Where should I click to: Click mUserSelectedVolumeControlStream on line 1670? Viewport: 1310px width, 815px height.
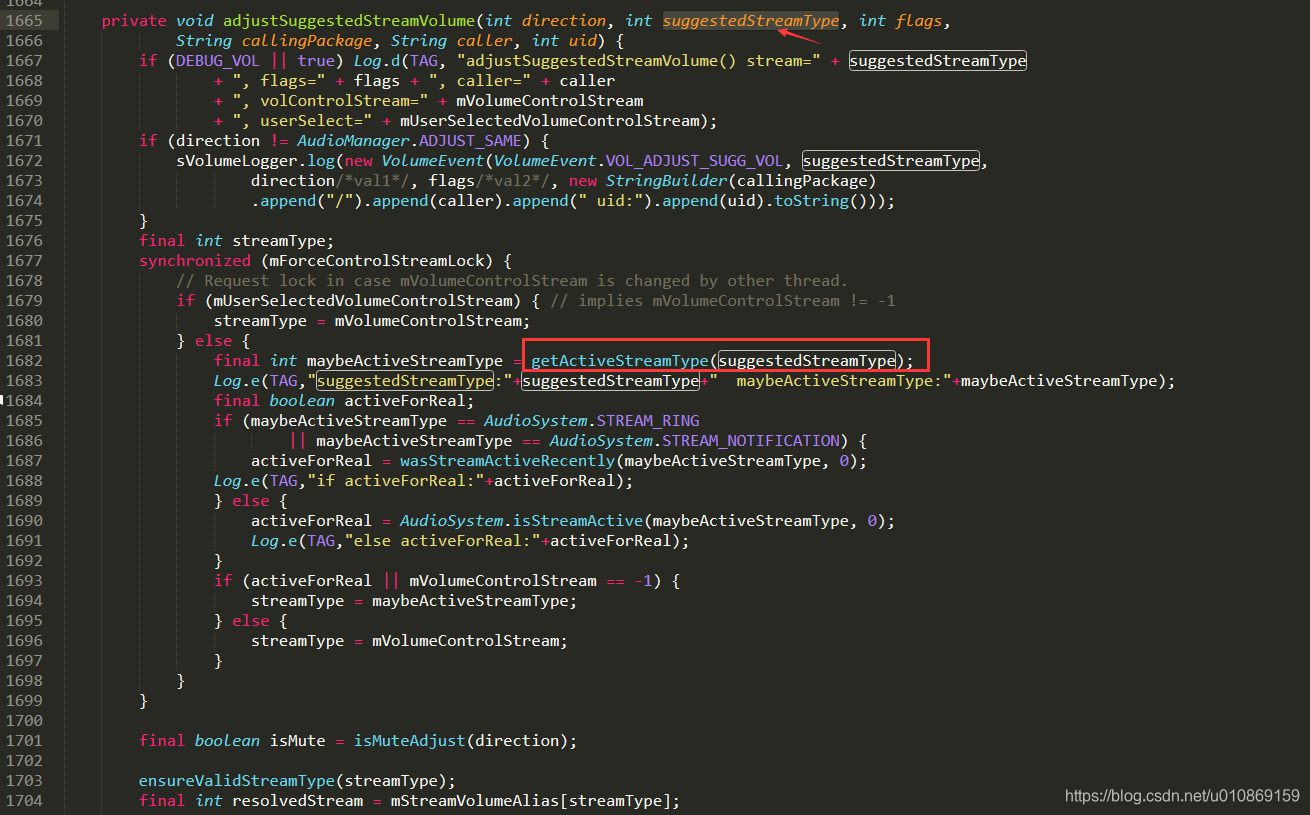(549, 121)
